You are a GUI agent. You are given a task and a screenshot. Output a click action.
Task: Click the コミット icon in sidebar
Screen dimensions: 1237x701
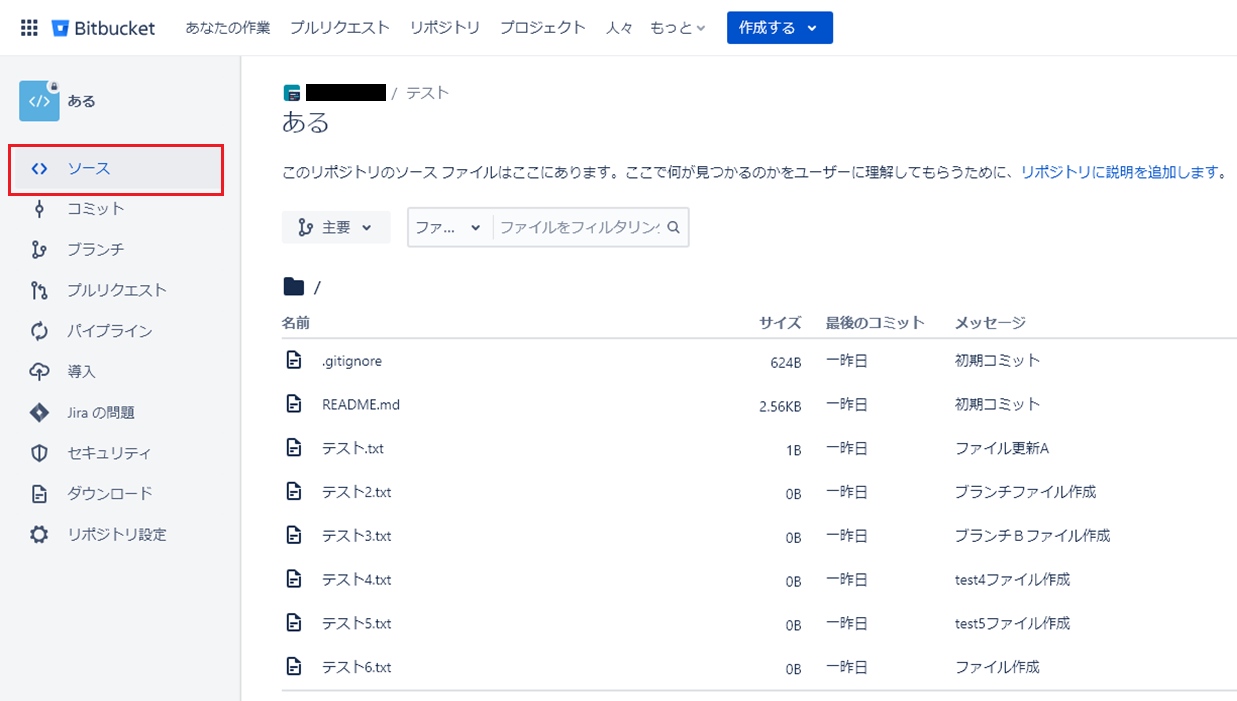39,209
